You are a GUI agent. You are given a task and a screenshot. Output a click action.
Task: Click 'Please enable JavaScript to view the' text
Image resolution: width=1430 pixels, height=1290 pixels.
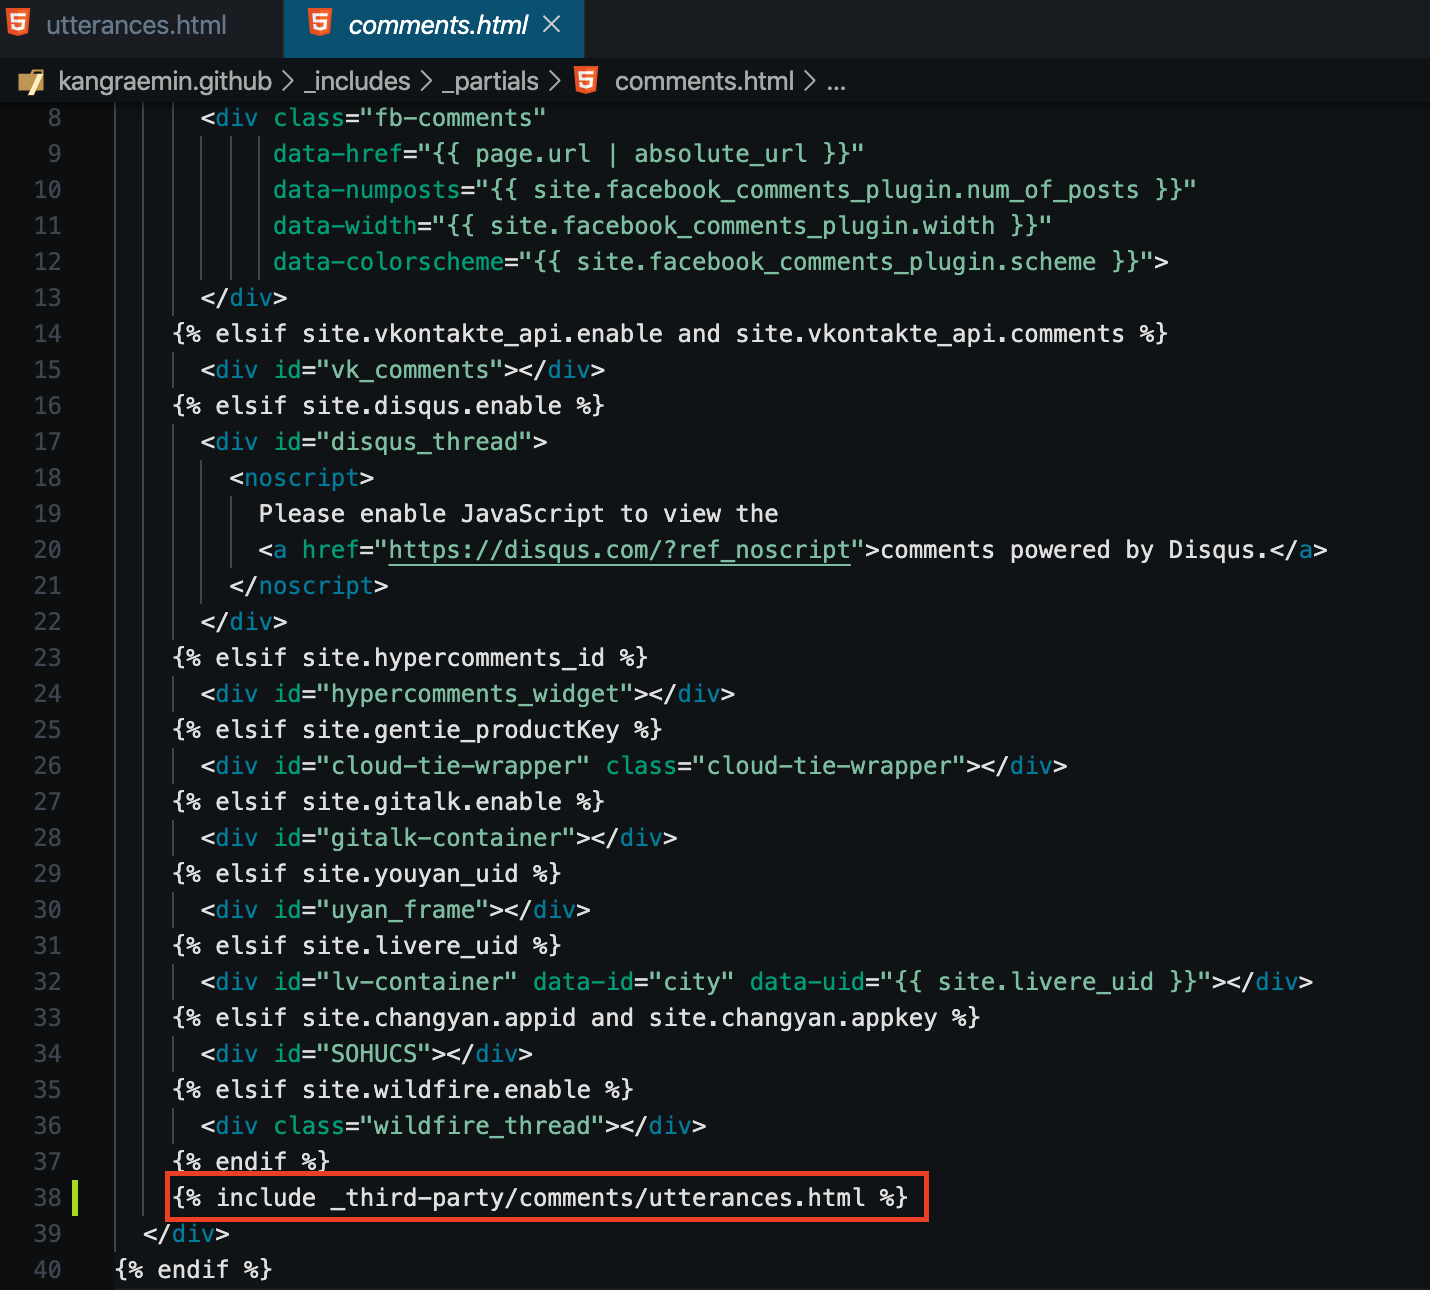pos(518,514)
